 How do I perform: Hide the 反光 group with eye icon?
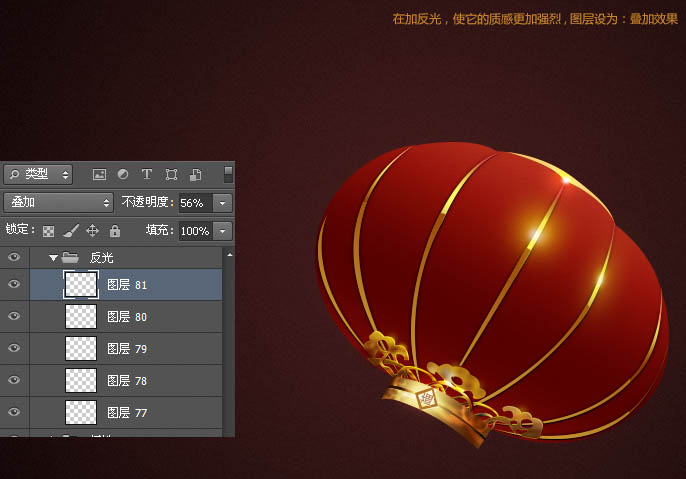(14, 257)
